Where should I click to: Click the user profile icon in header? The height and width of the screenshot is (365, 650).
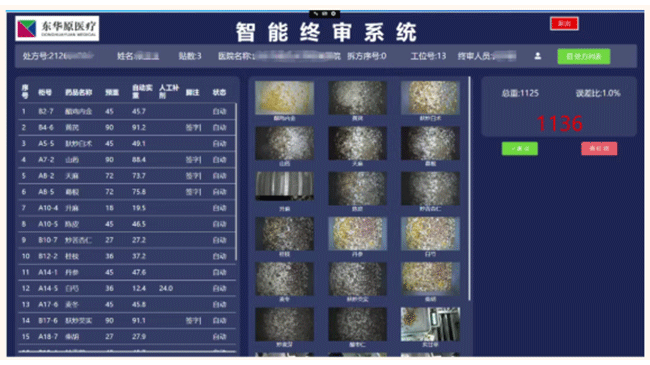[537, 56]
